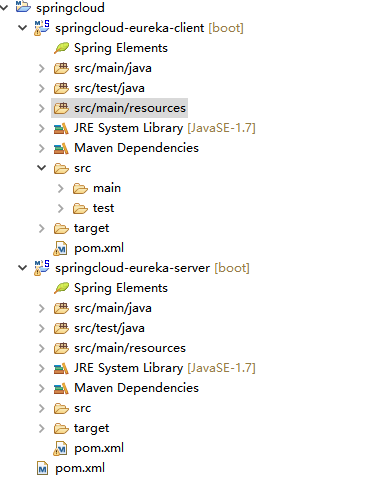The height and width of the screenshot is (499, 370).
Task: Expand the main folder under src
Action: tap(61, 188)
